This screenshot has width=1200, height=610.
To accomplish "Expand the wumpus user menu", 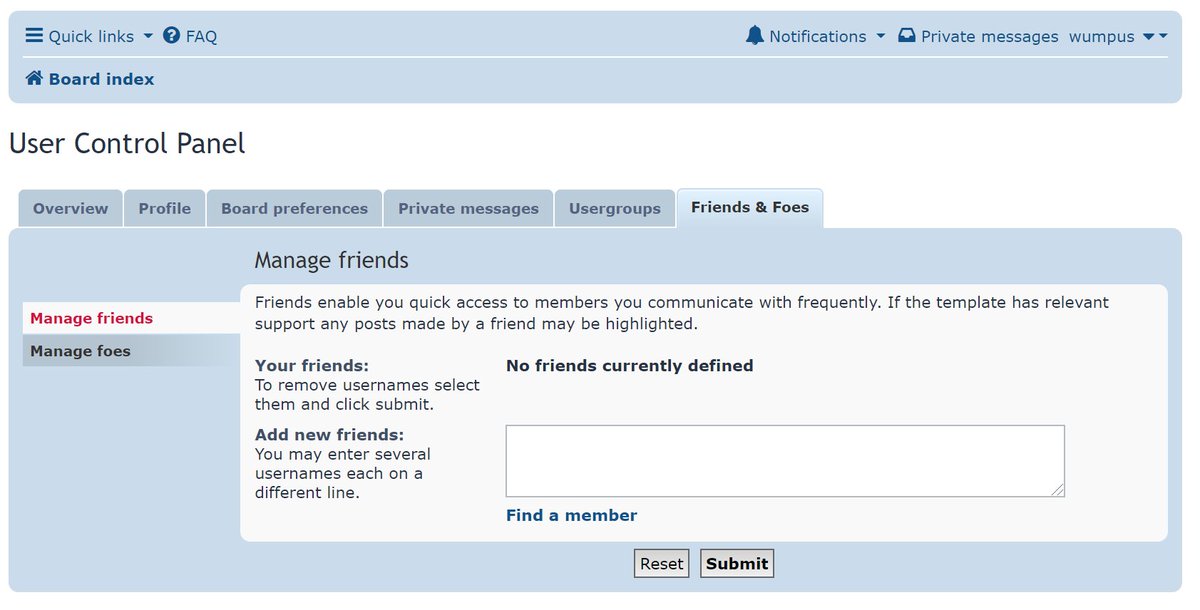I will pyautogui.click(x=1155, y=36).
